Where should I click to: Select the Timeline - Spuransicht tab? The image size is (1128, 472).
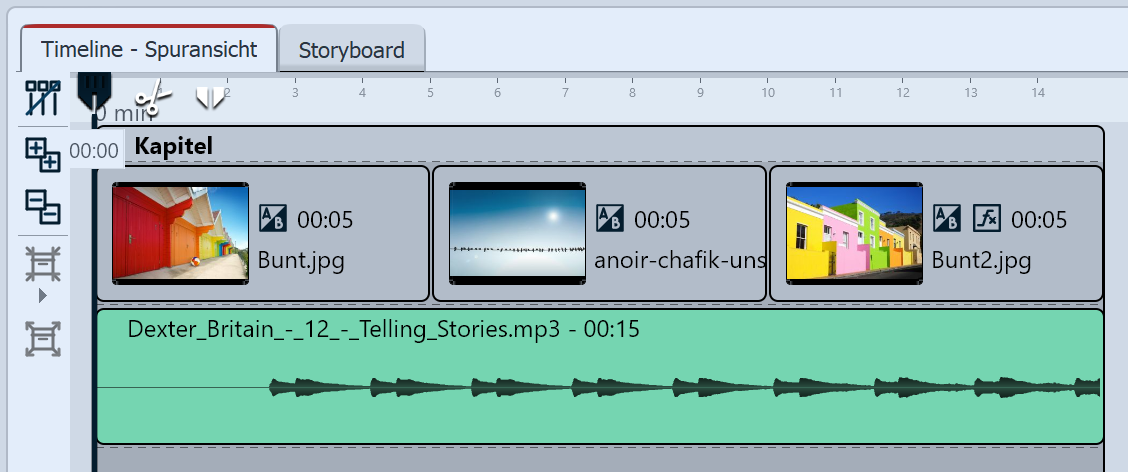pos(148,49)
